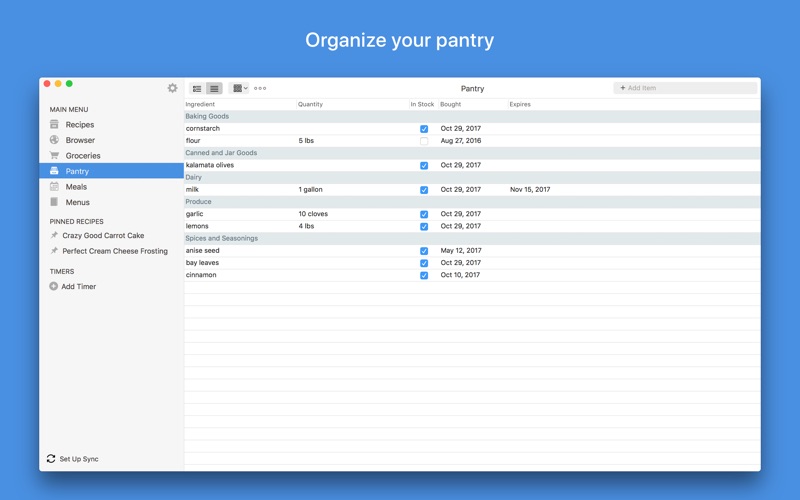
Task: Collapse the Baking Goods group header
Action: (x=207, y=116)
